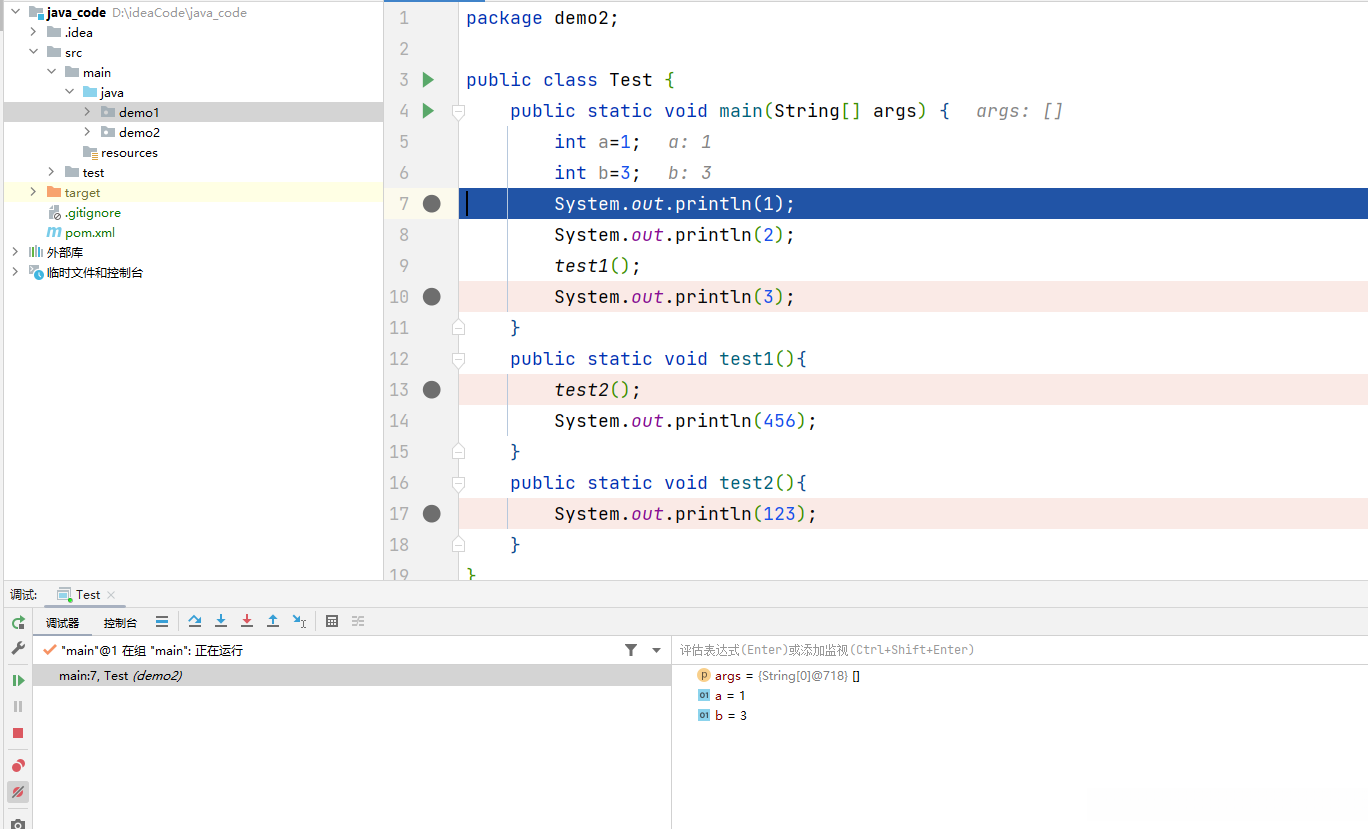
Task: Click the Step Over debugger icon
Action: point(195,621)
